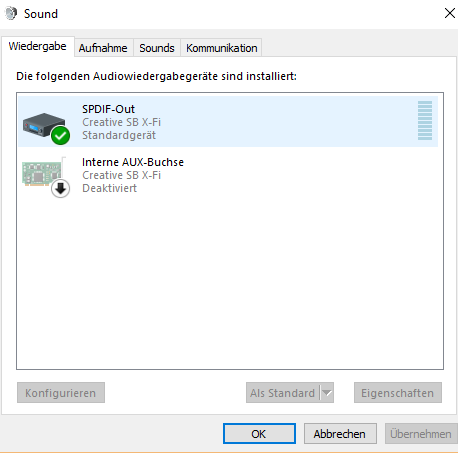This screenshot has width=458, height=453.
Task: Click Creative SB X-Fi under SPDIF-Out
Action: pyautogui.click(x=121, y=122)
